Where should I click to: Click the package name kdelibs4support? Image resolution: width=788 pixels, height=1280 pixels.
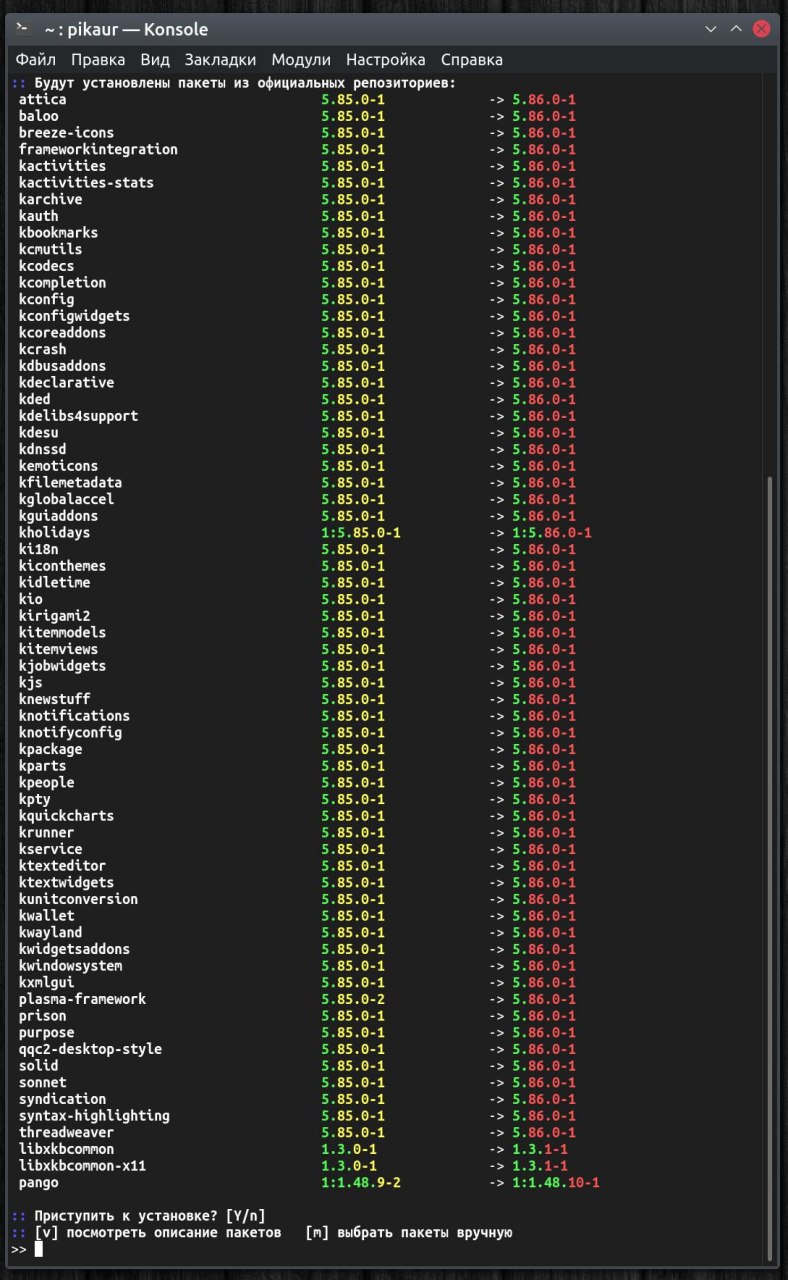point(78,416)
